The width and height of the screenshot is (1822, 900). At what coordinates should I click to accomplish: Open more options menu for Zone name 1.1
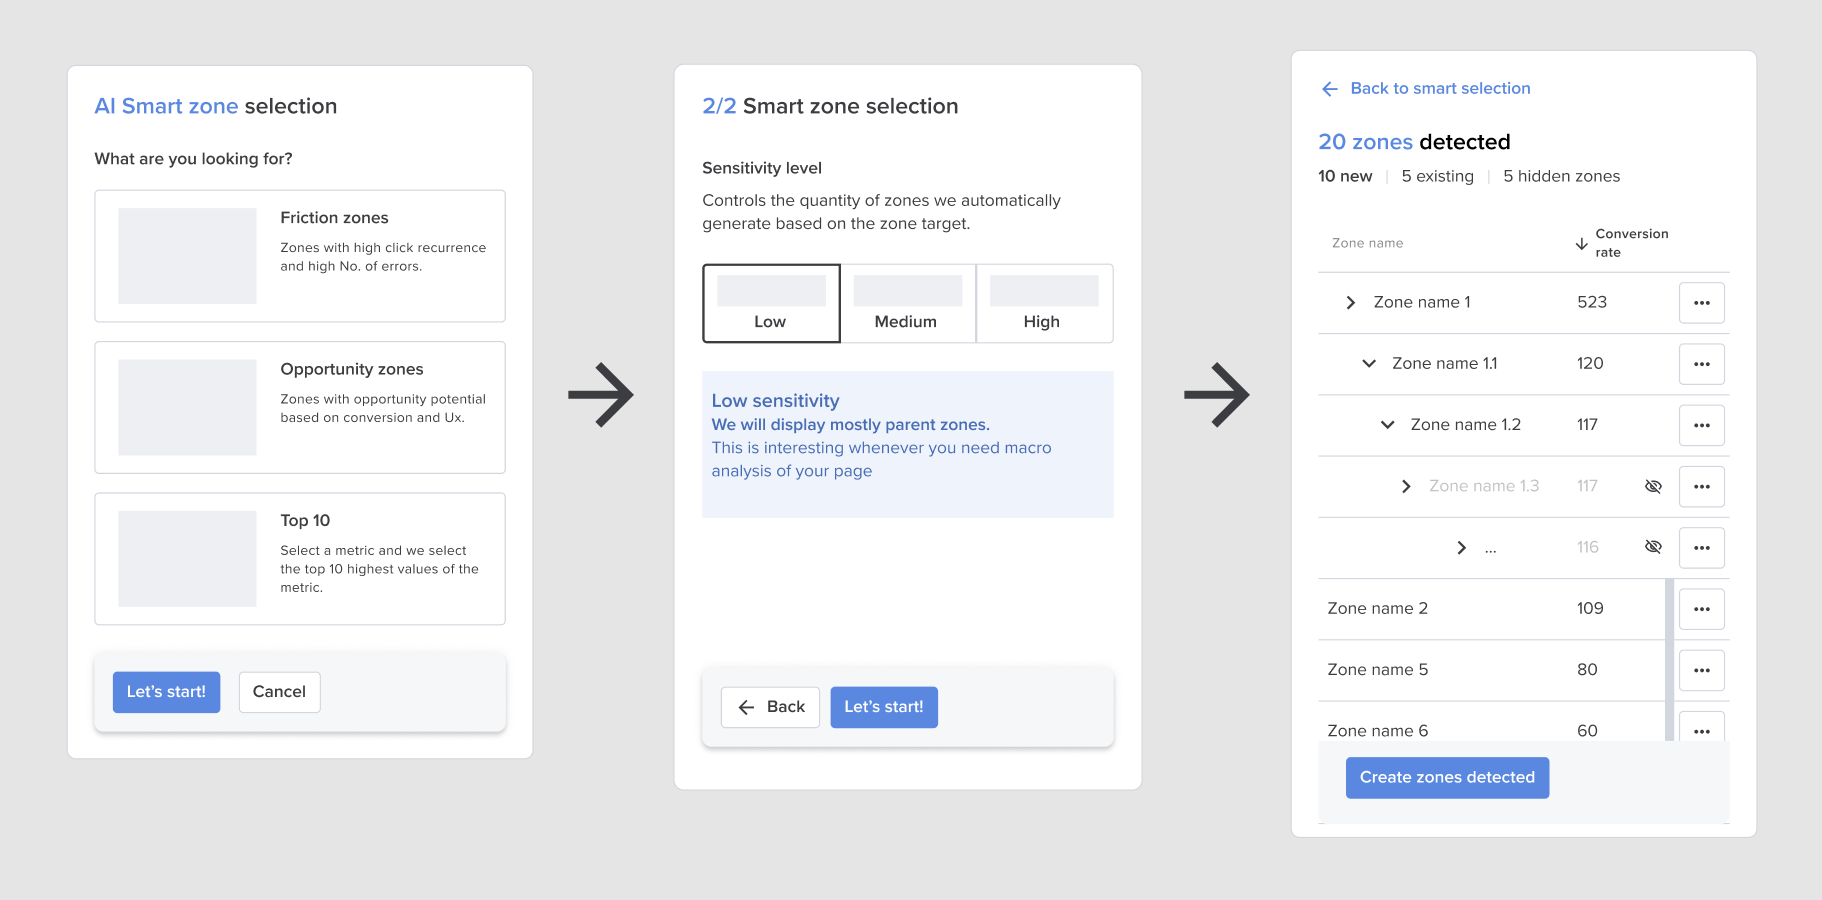coord(1701,364)
